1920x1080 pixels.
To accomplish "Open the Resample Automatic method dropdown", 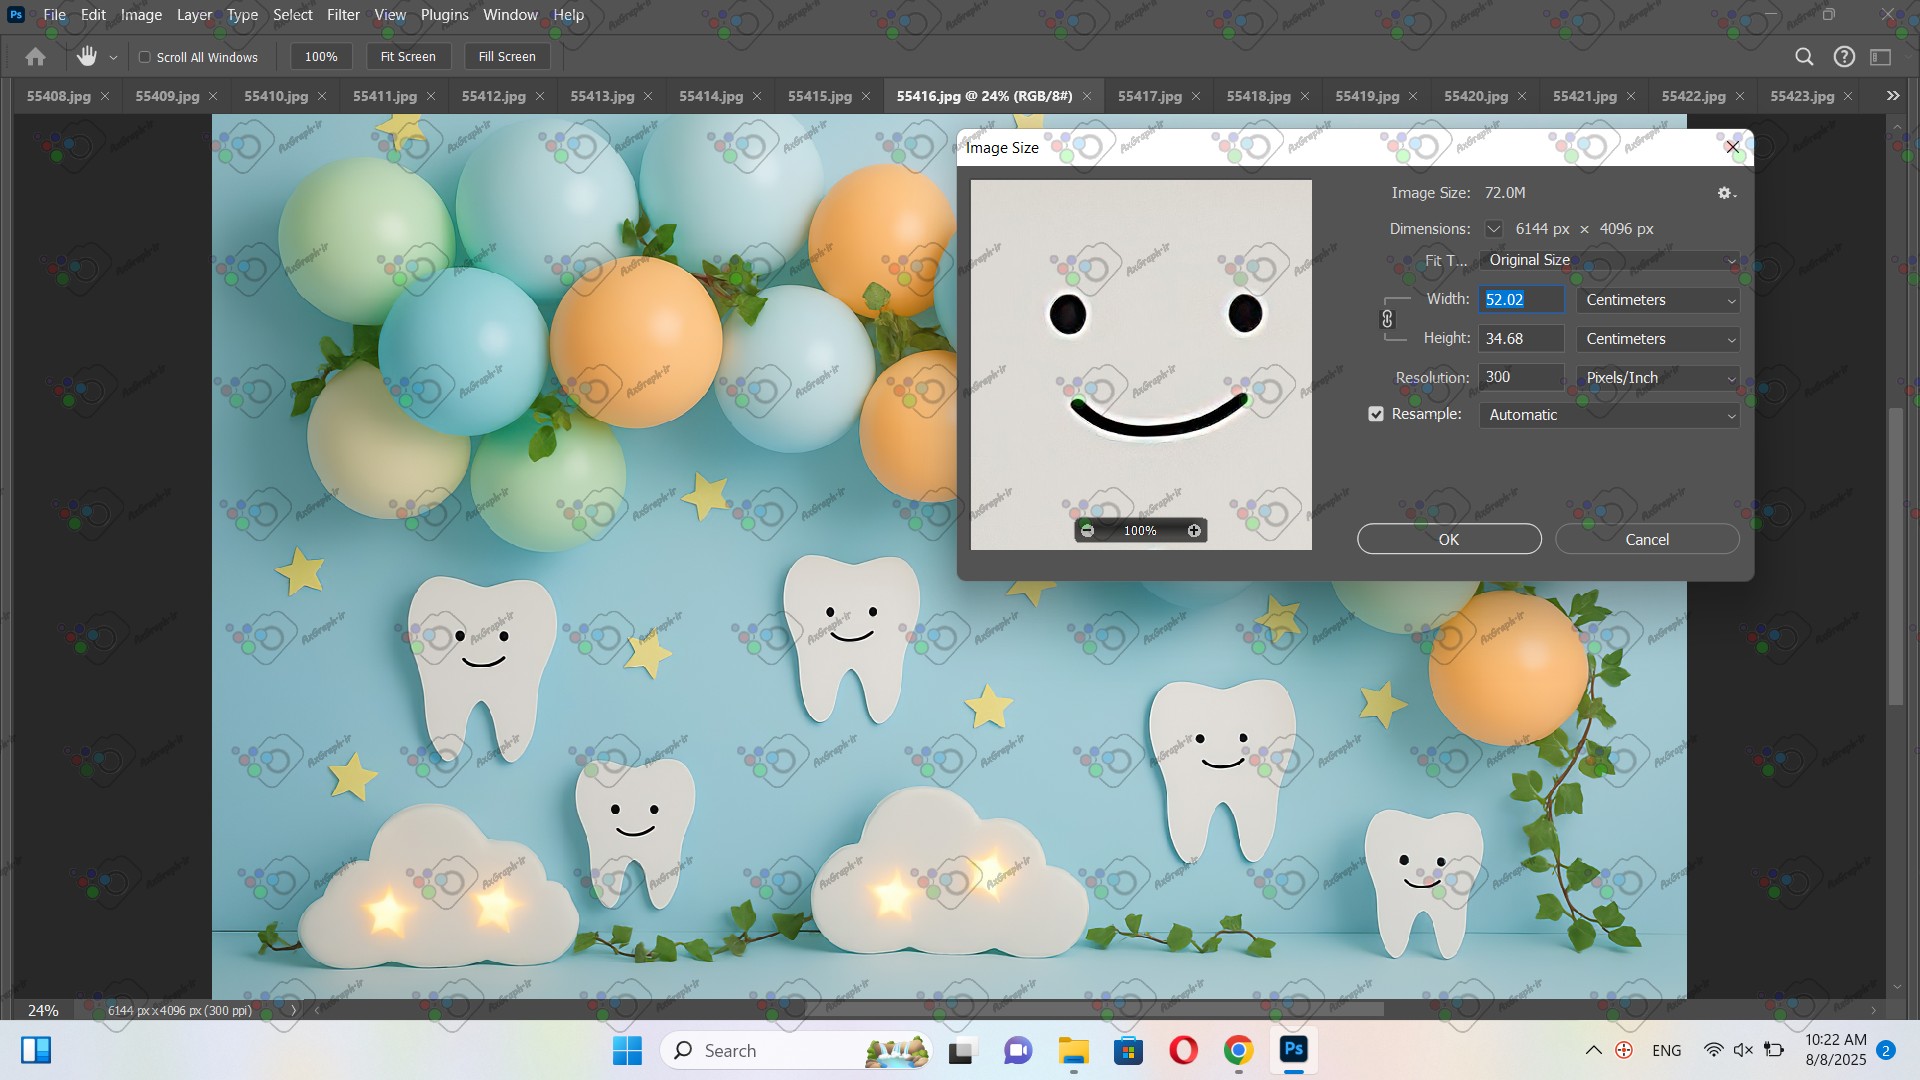I will (x=1608, y=415).
